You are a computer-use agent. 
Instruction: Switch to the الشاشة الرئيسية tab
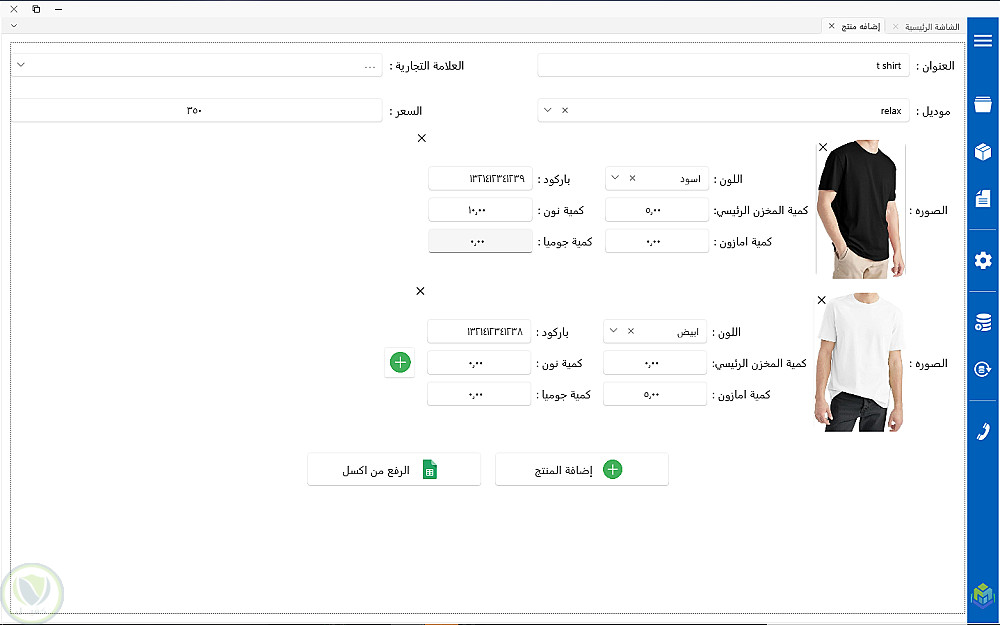point(932,26)
